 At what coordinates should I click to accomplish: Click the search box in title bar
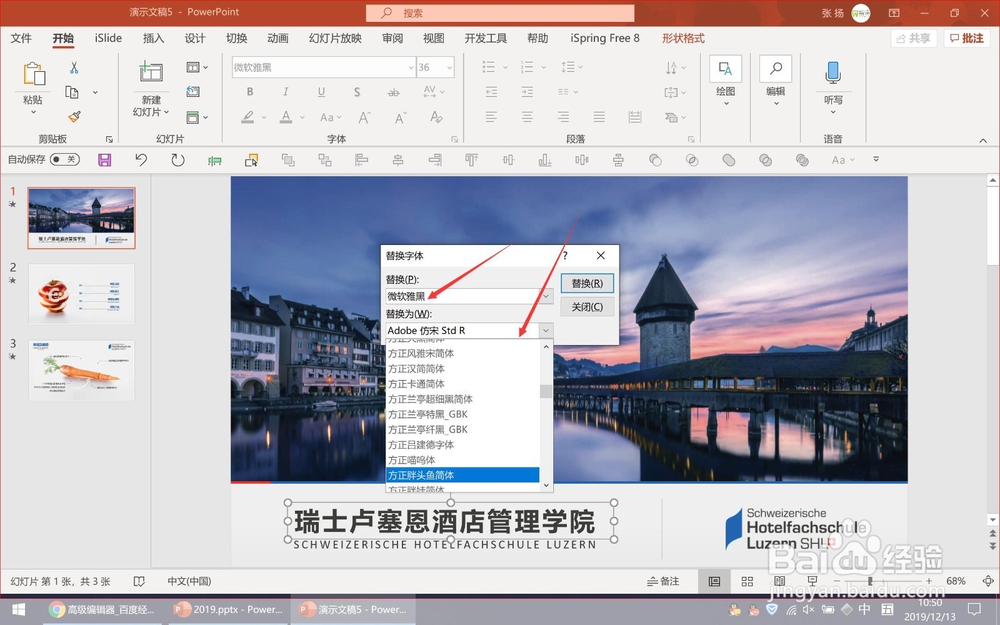(500, 13)
